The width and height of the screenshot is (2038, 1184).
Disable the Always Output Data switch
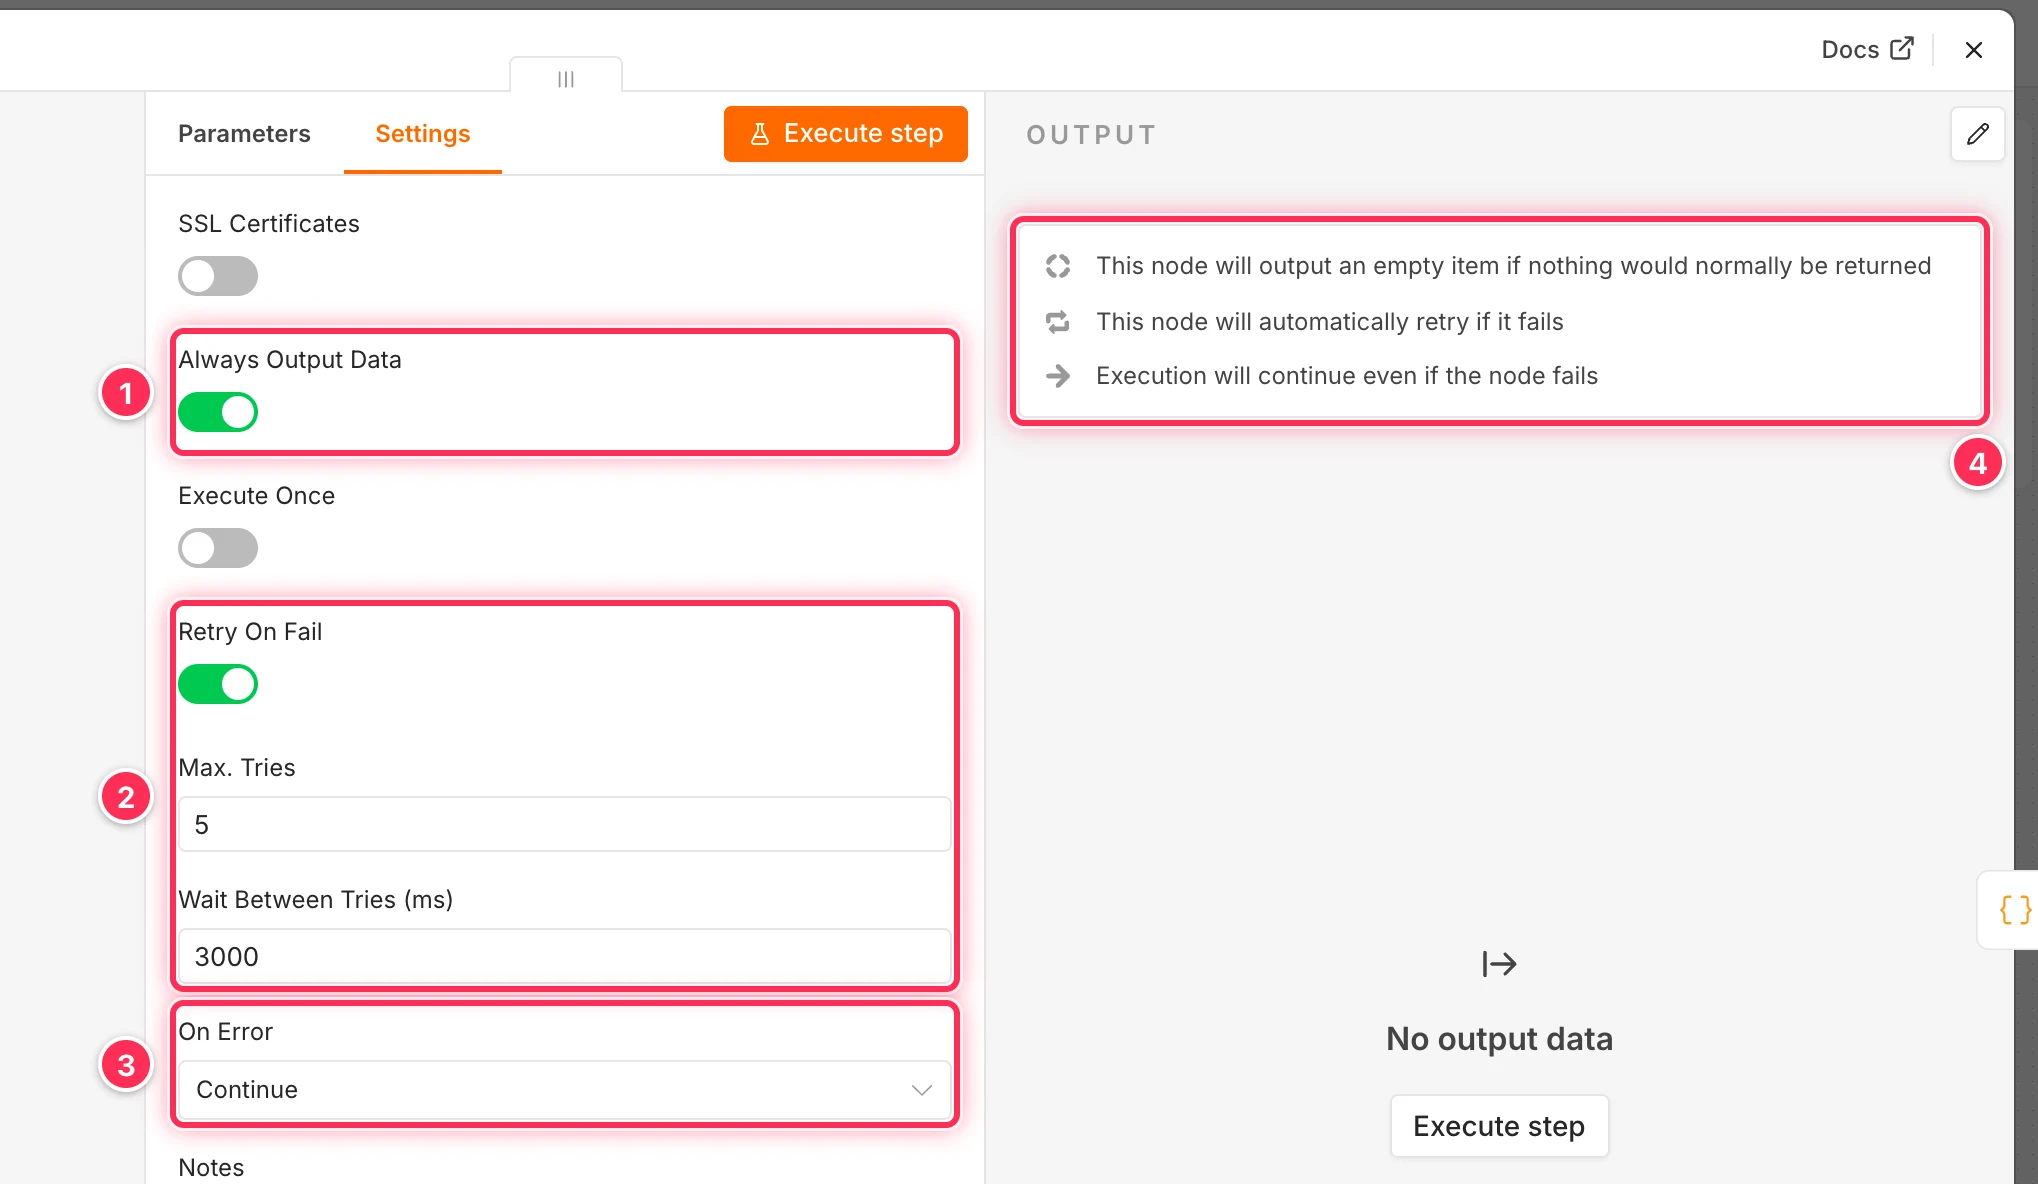click(218, 412)
